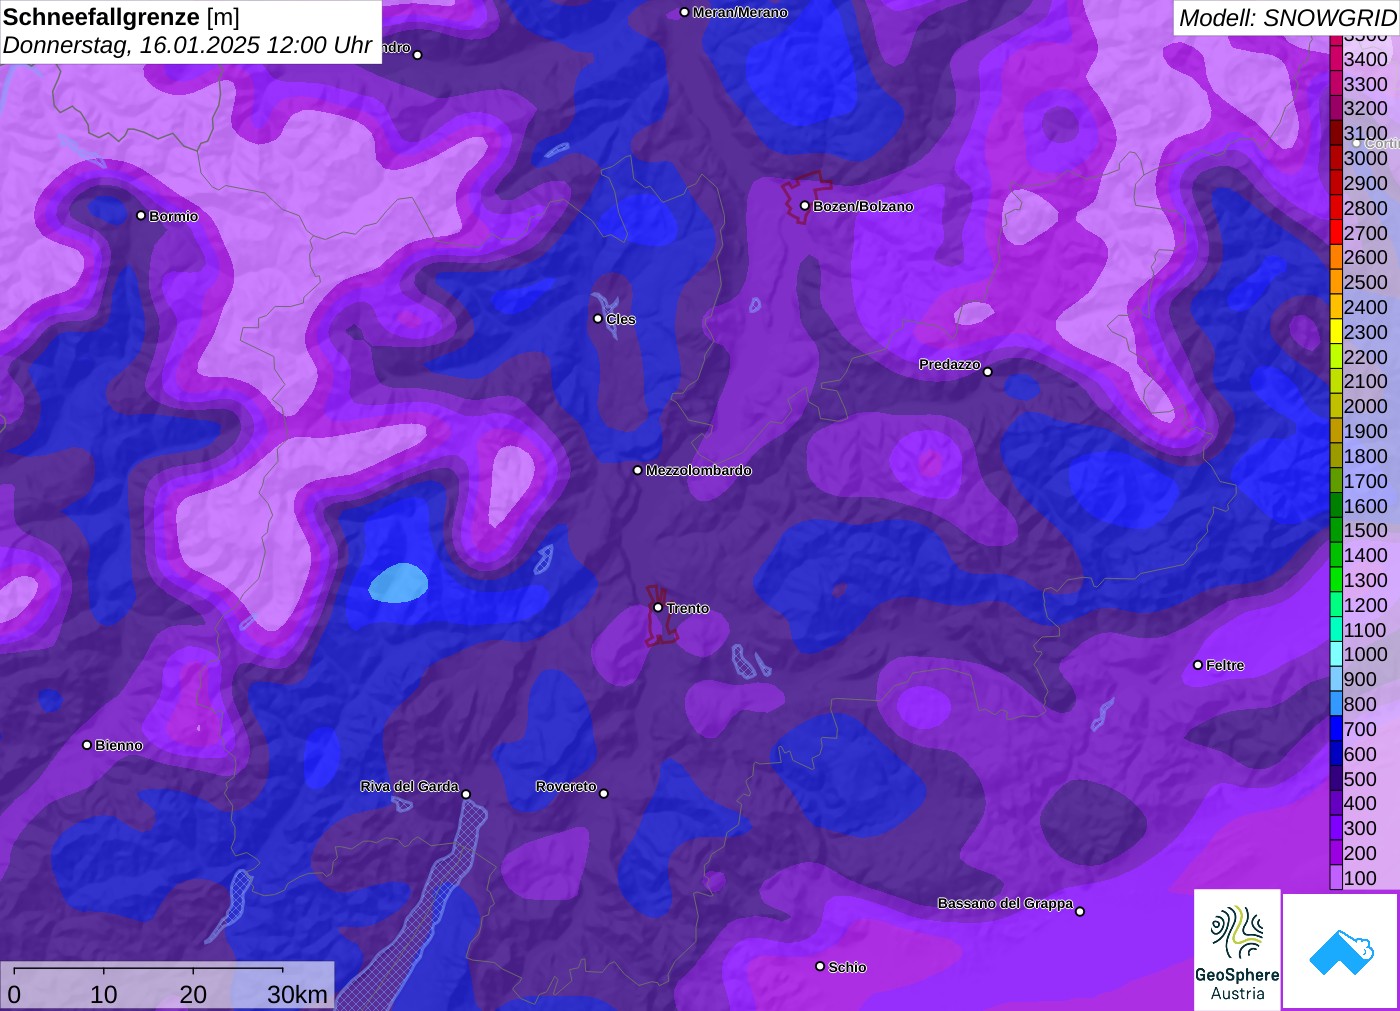Click the Modell: SNOWGRID label
1400x1011 pixels.
[x=1287, y=18]
